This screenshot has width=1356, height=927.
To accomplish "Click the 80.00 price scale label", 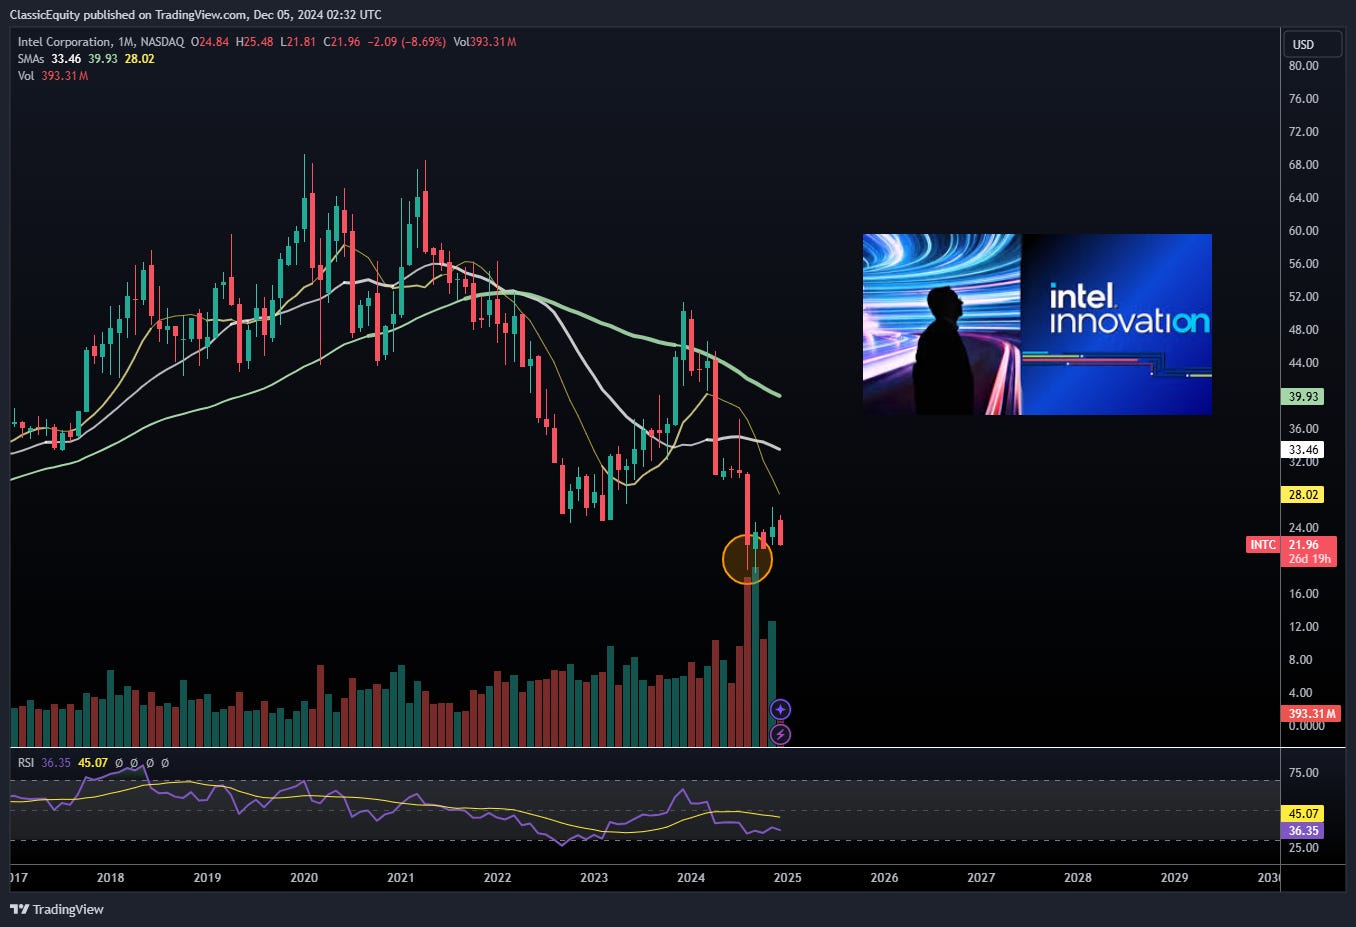I will point(1303,66).
